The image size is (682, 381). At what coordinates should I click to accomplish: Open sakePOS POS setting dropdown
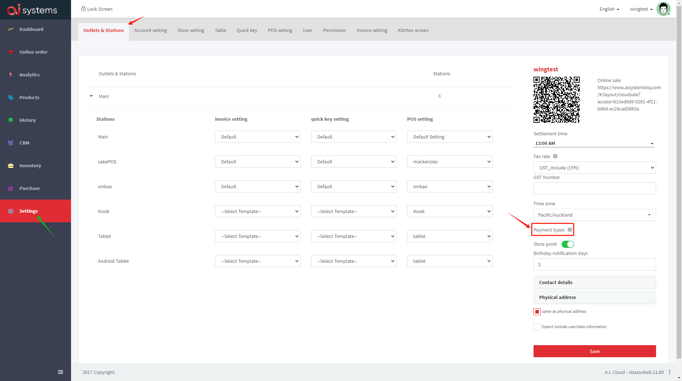coord(450,162)
